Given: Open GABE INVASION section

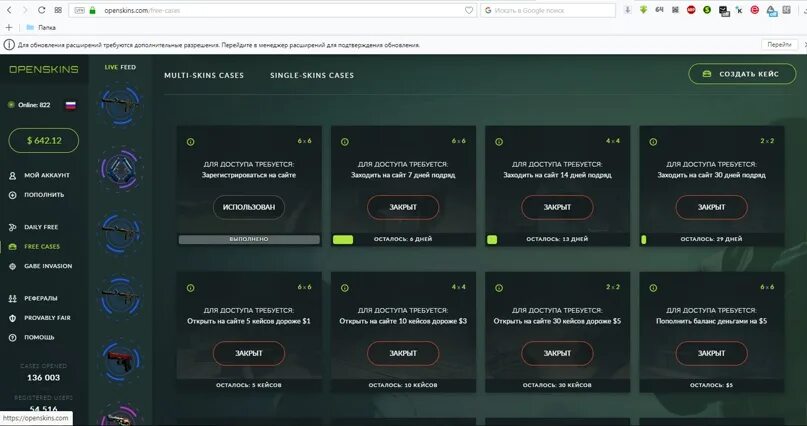Looking at the screenshot, I should click(x=40, y=267).
